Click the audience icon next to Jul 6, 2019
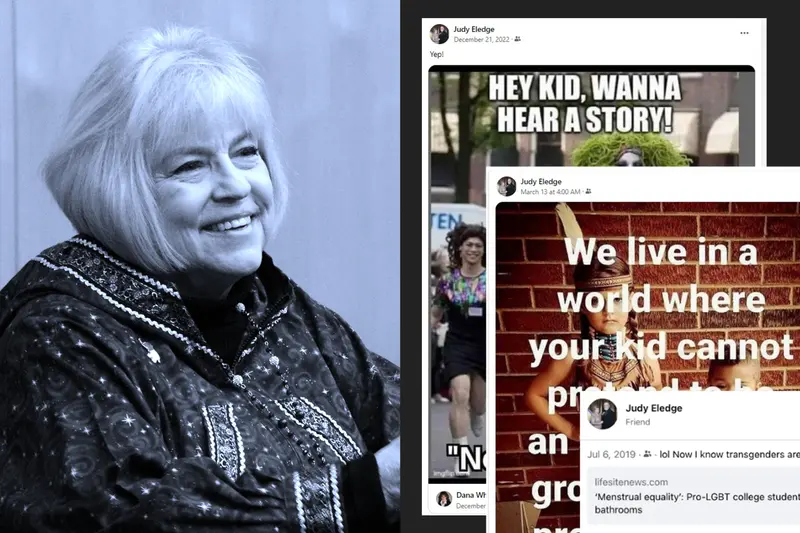The height and width of the screenshot is (533, 800). click(647, 454)
